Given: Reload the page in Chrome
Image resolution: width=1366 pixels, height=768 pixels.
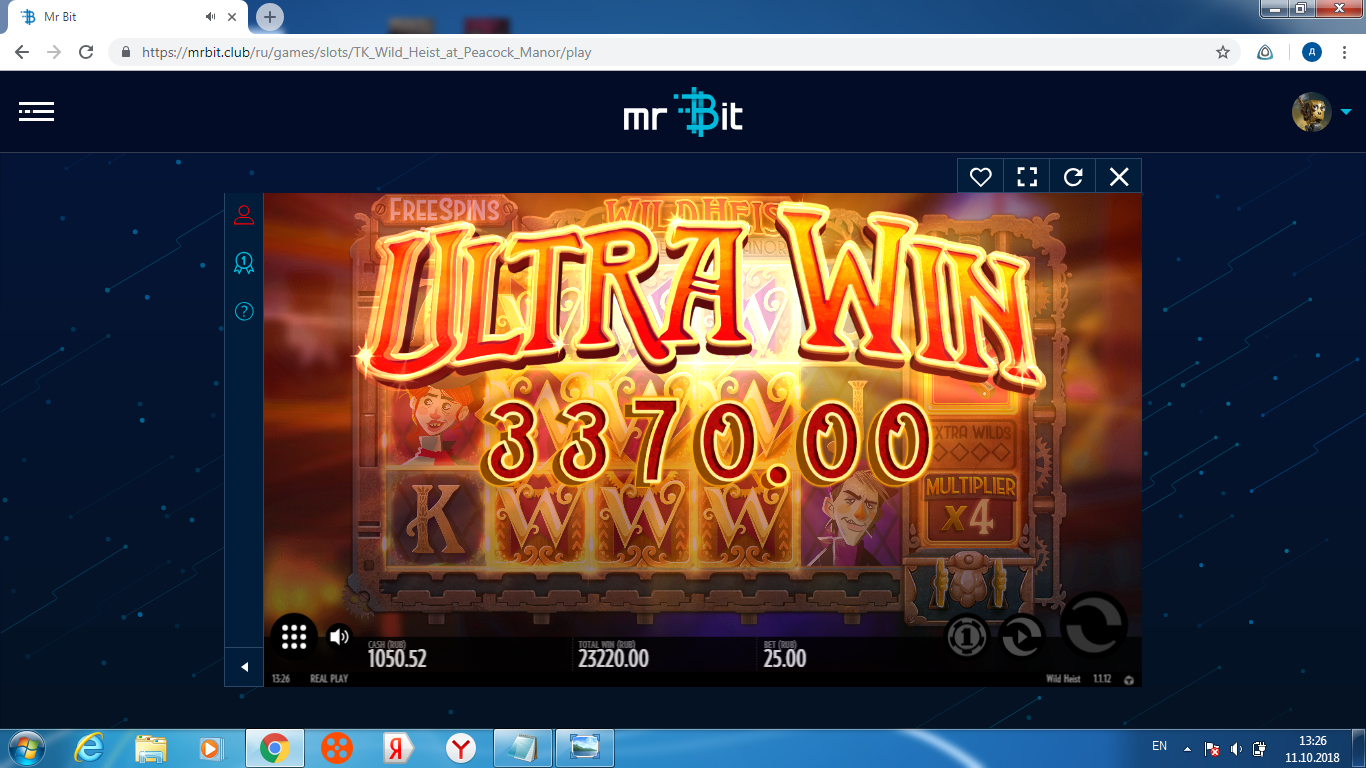Looking at the screenshot, I should click(x=86, y=52).
